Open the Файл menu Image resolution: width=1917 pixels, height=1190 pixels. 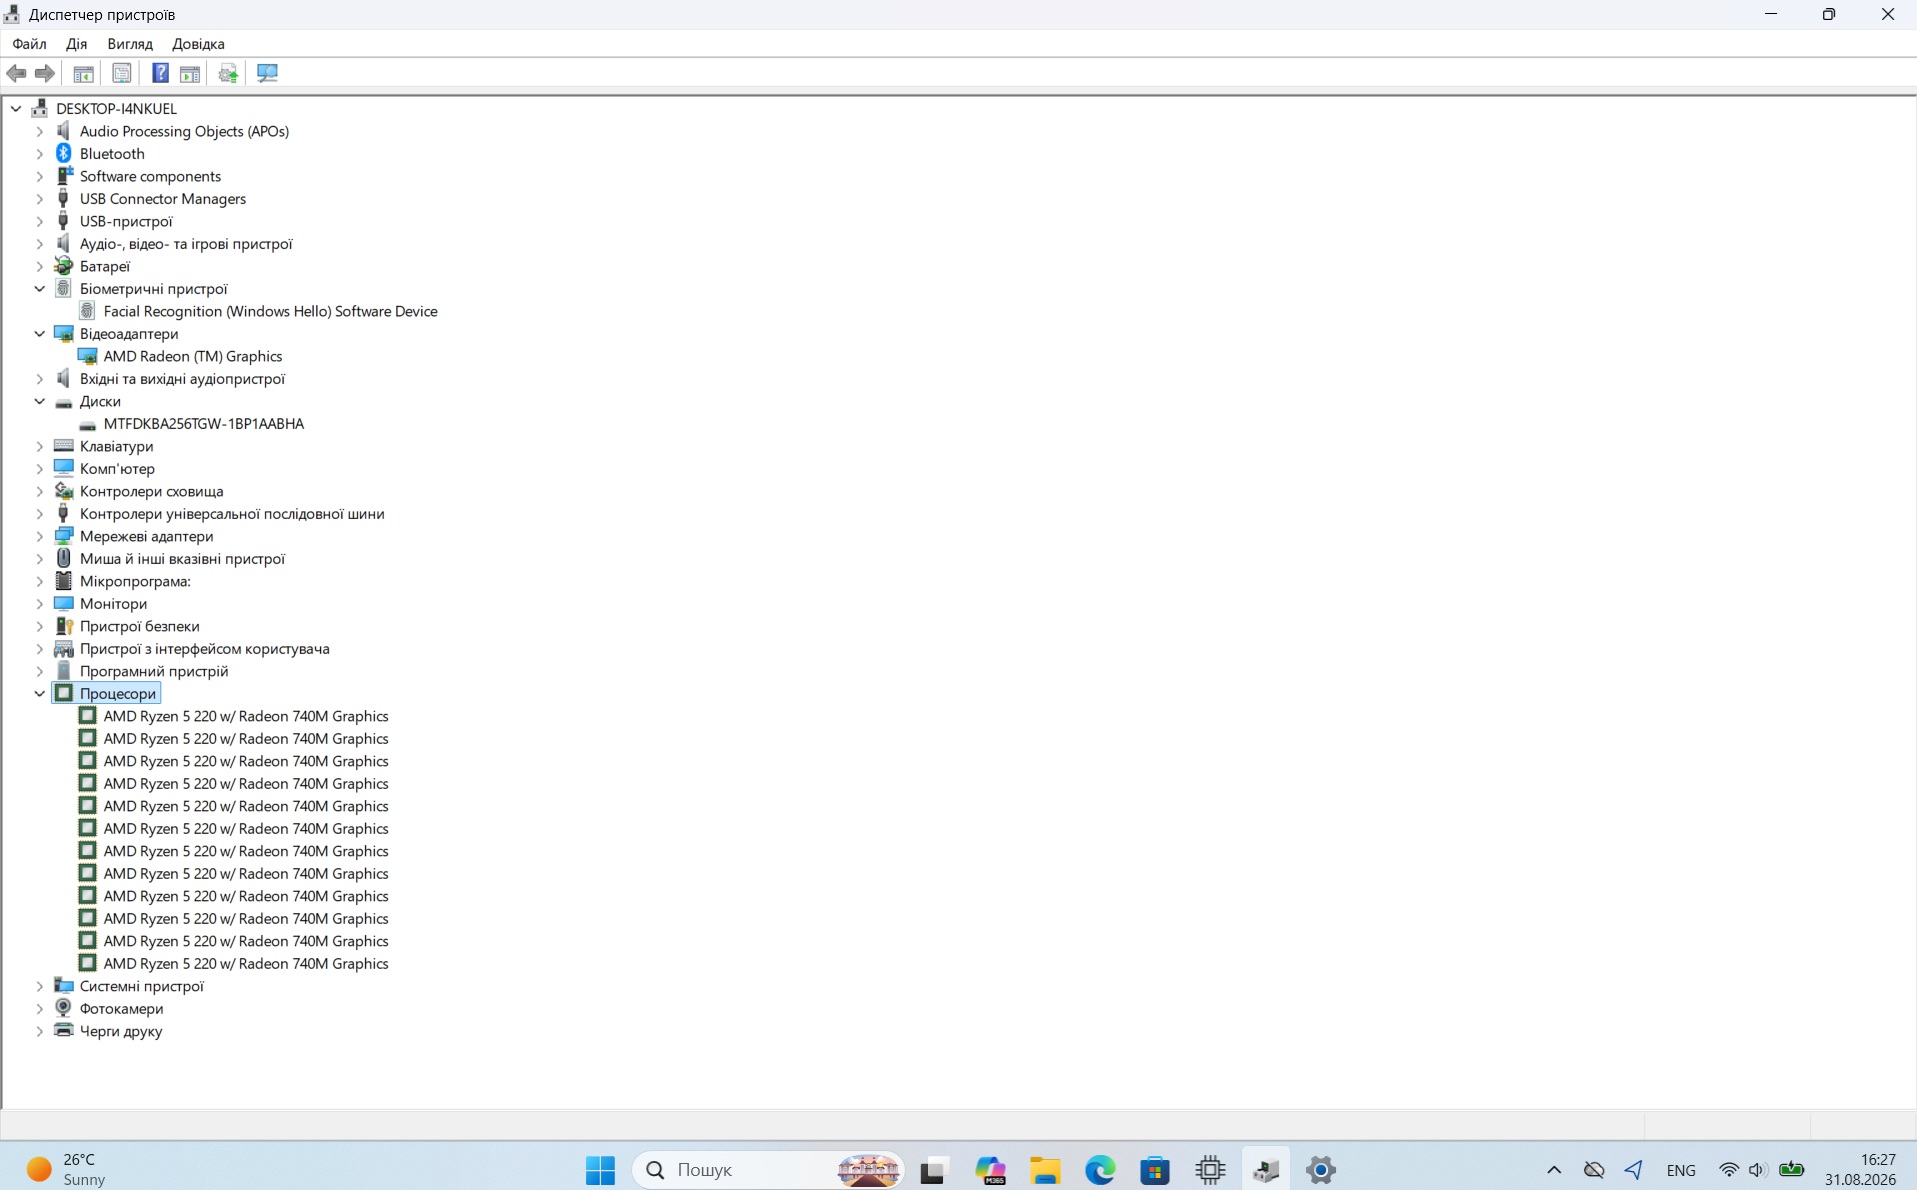point(29,44)
